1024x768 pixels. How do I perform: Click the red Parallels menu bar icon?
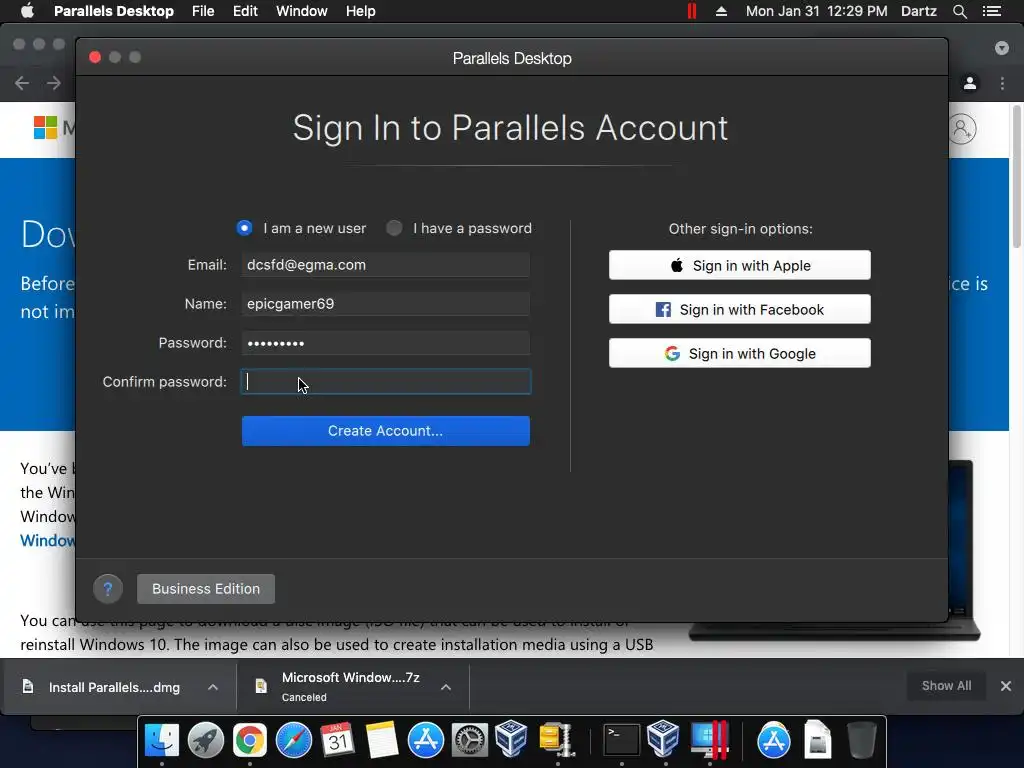click(692, 11)
